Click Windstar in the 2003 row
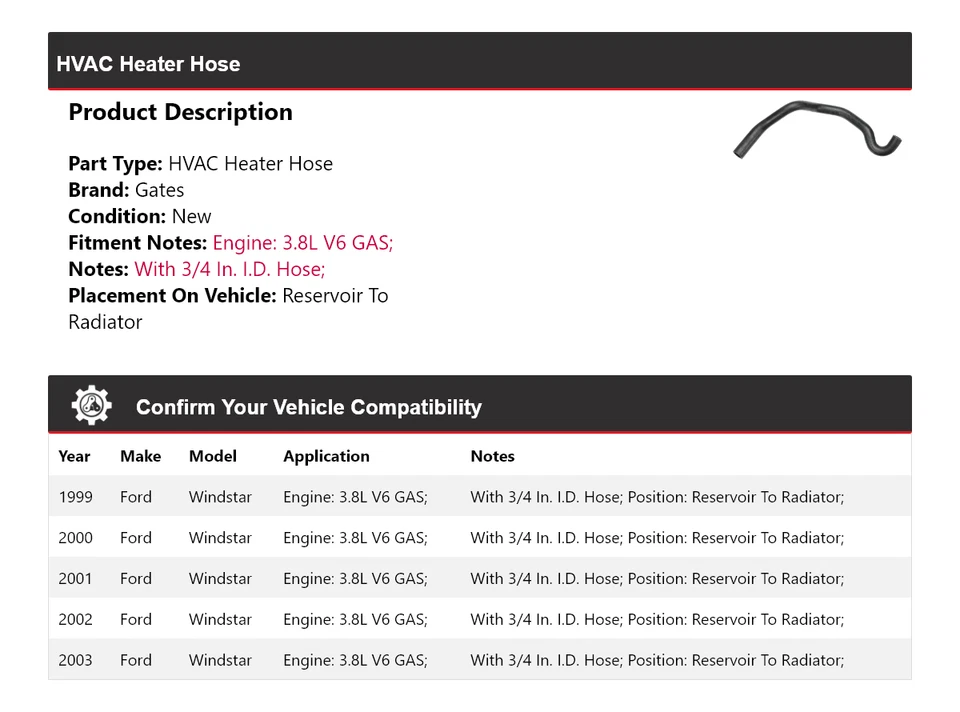Image resolution: width=960 pixels, height=712 pixels. (x=220, y=660)
